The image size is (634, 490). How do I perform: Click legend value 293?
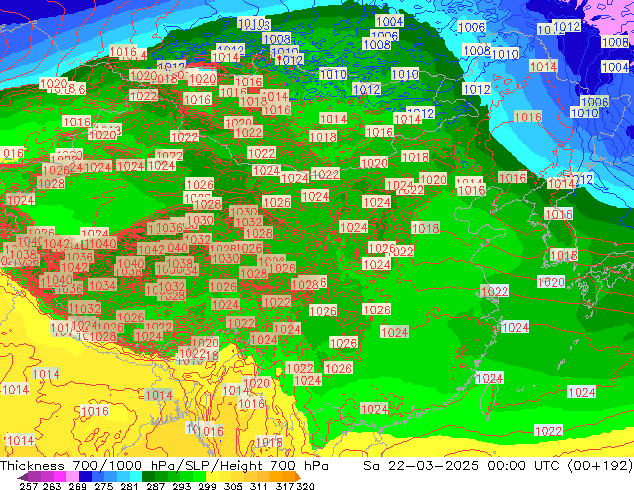[x=181, y=486]
